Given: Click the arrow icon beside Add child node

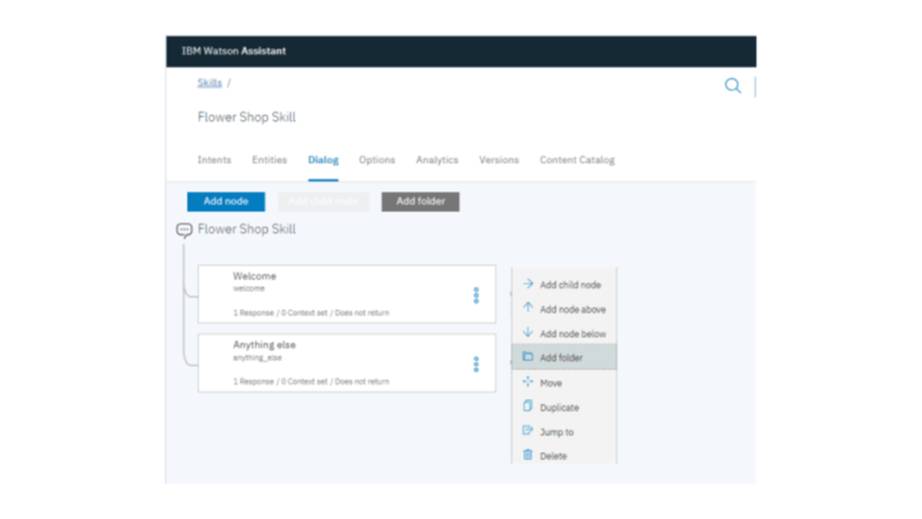Looking at the screenshot, I should click(527, 285).
